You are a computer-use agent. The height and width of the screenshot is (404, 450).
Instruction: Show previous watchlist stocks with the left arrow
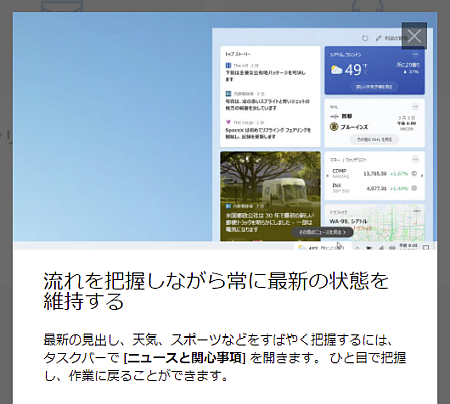328,175
